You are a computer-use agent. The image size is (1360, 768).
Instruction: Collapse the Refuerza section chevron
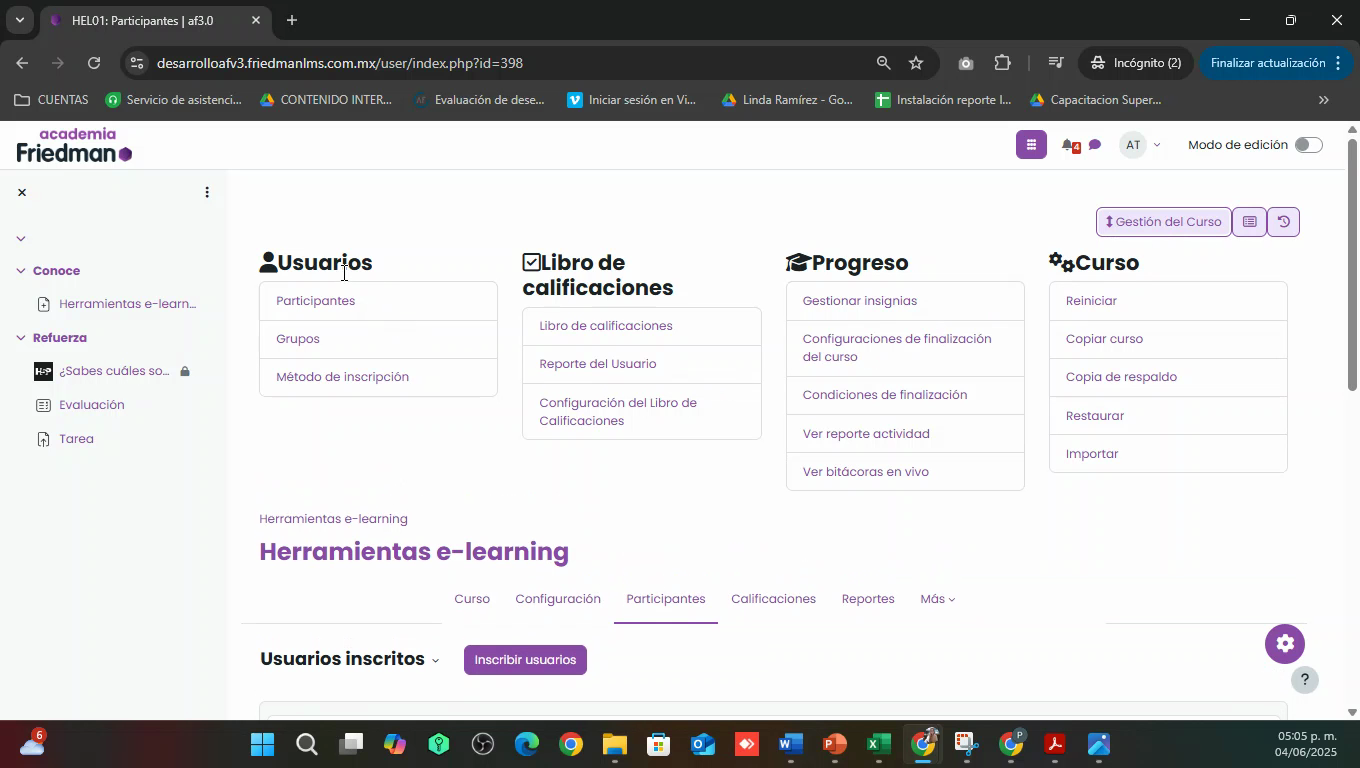point(21,338)
